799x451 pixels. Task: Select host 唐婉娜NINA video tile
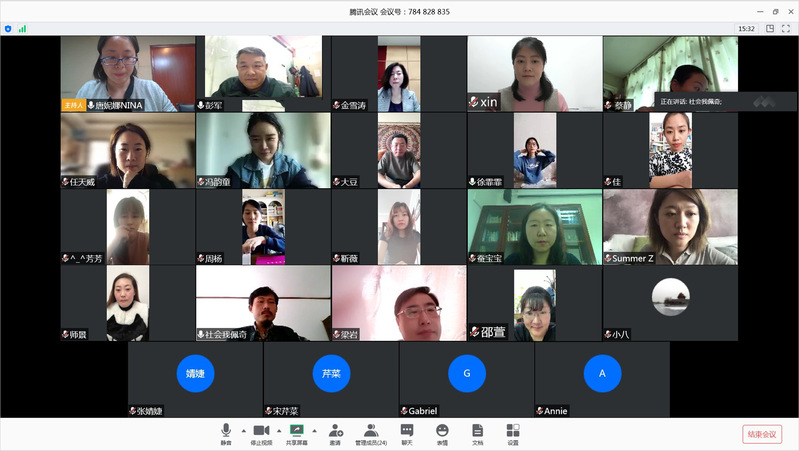click(127, 74)
